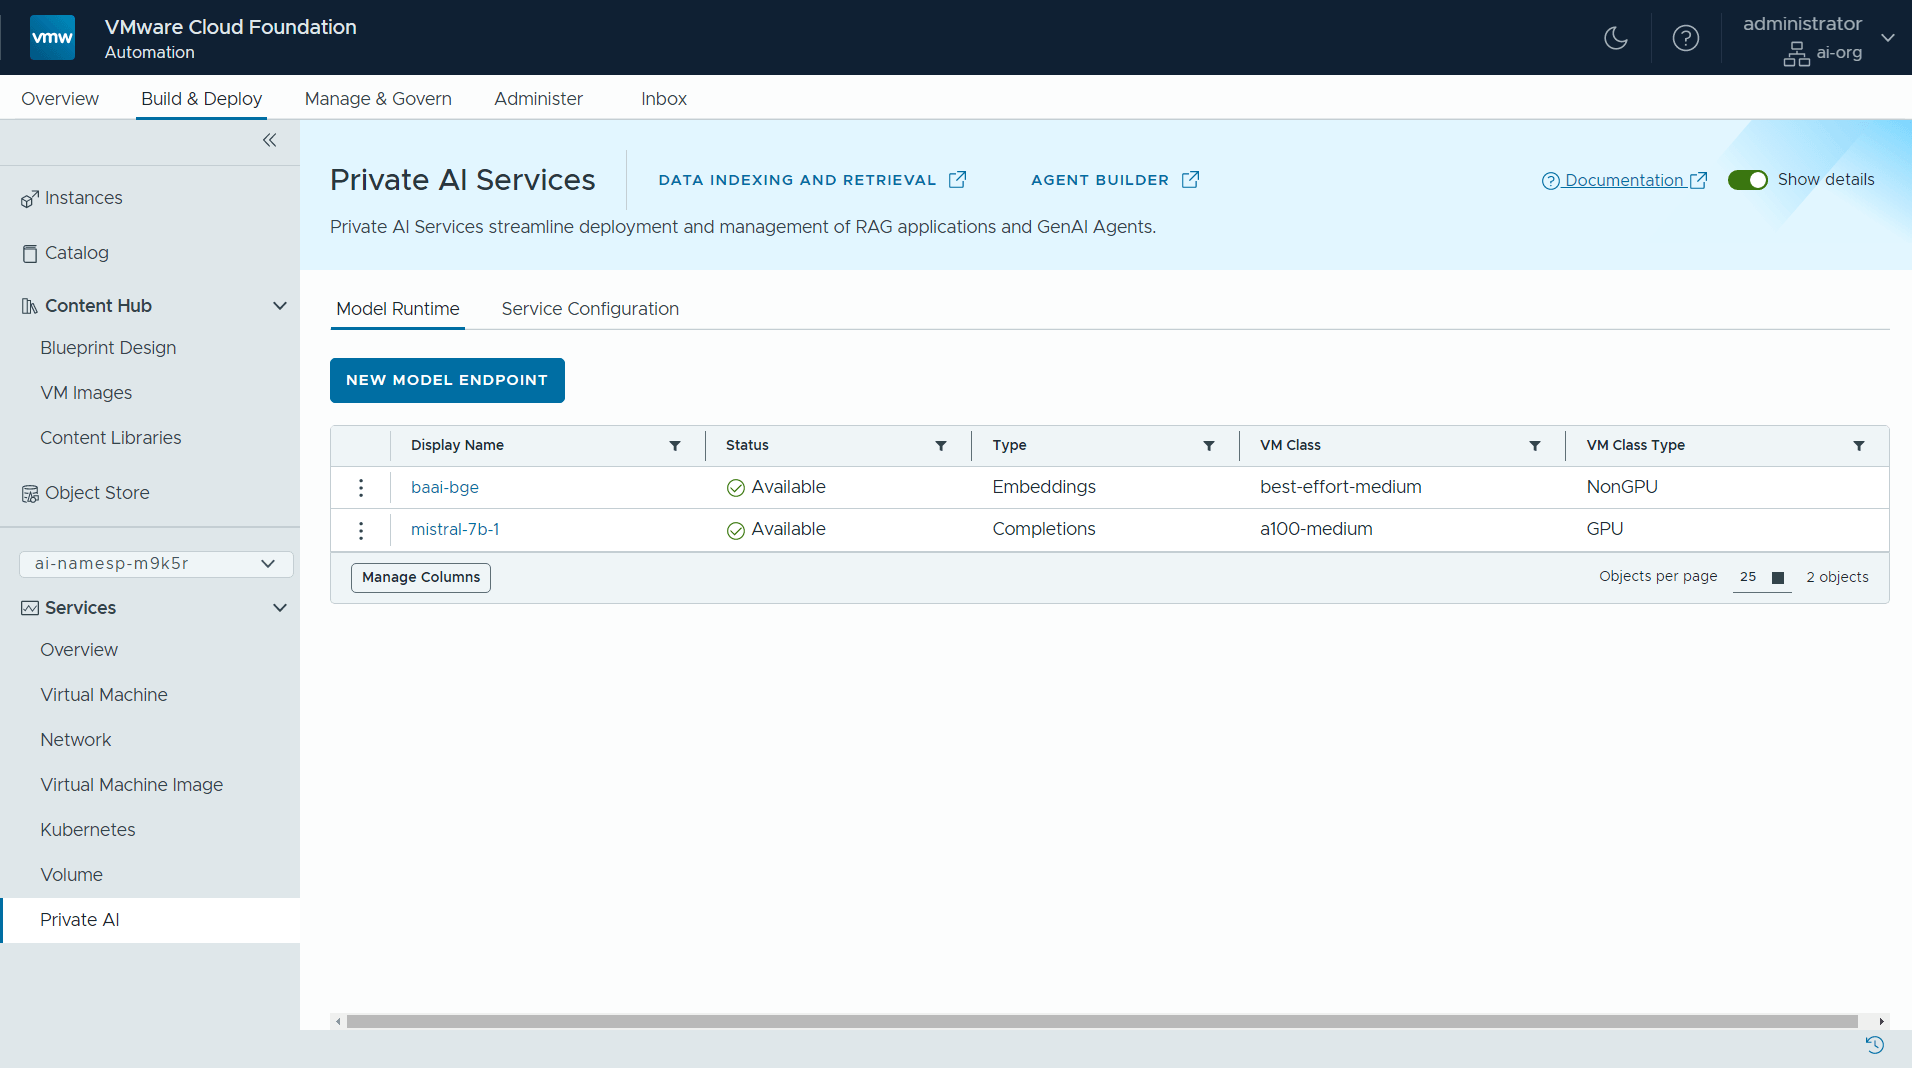
Task: Click the VM Class Type filter icon
Action: 1858,446
